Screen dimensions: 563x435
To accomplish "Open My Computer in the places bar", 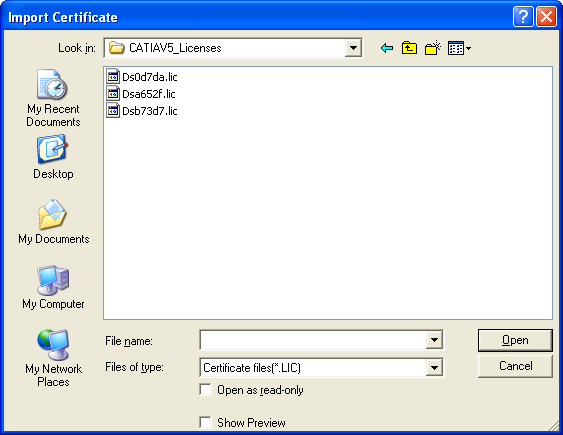I will pos(53,287).
